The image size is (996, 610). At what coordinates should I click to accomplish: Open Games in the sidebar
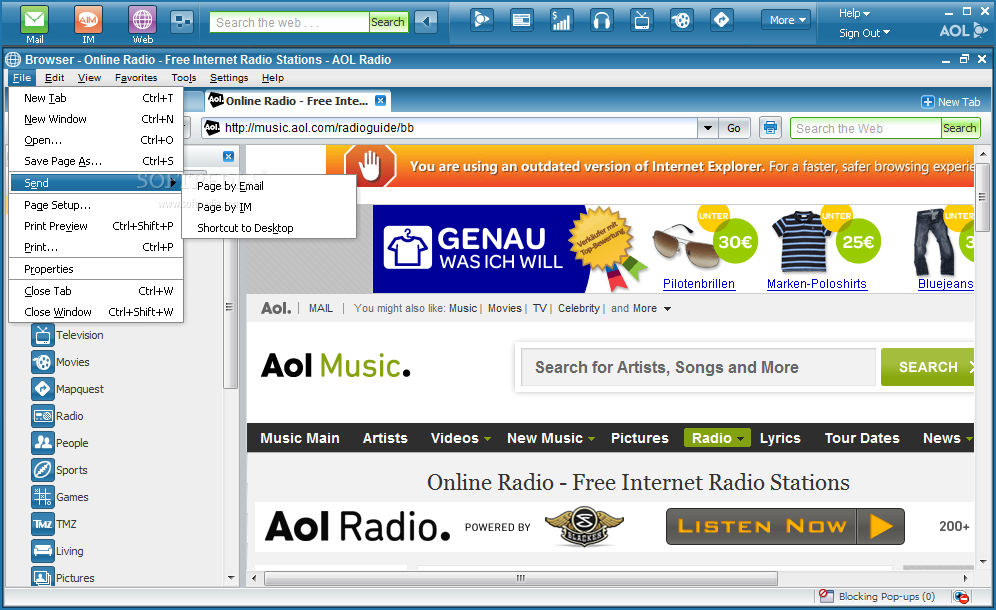pyautogui.click(x=60, y=497)
